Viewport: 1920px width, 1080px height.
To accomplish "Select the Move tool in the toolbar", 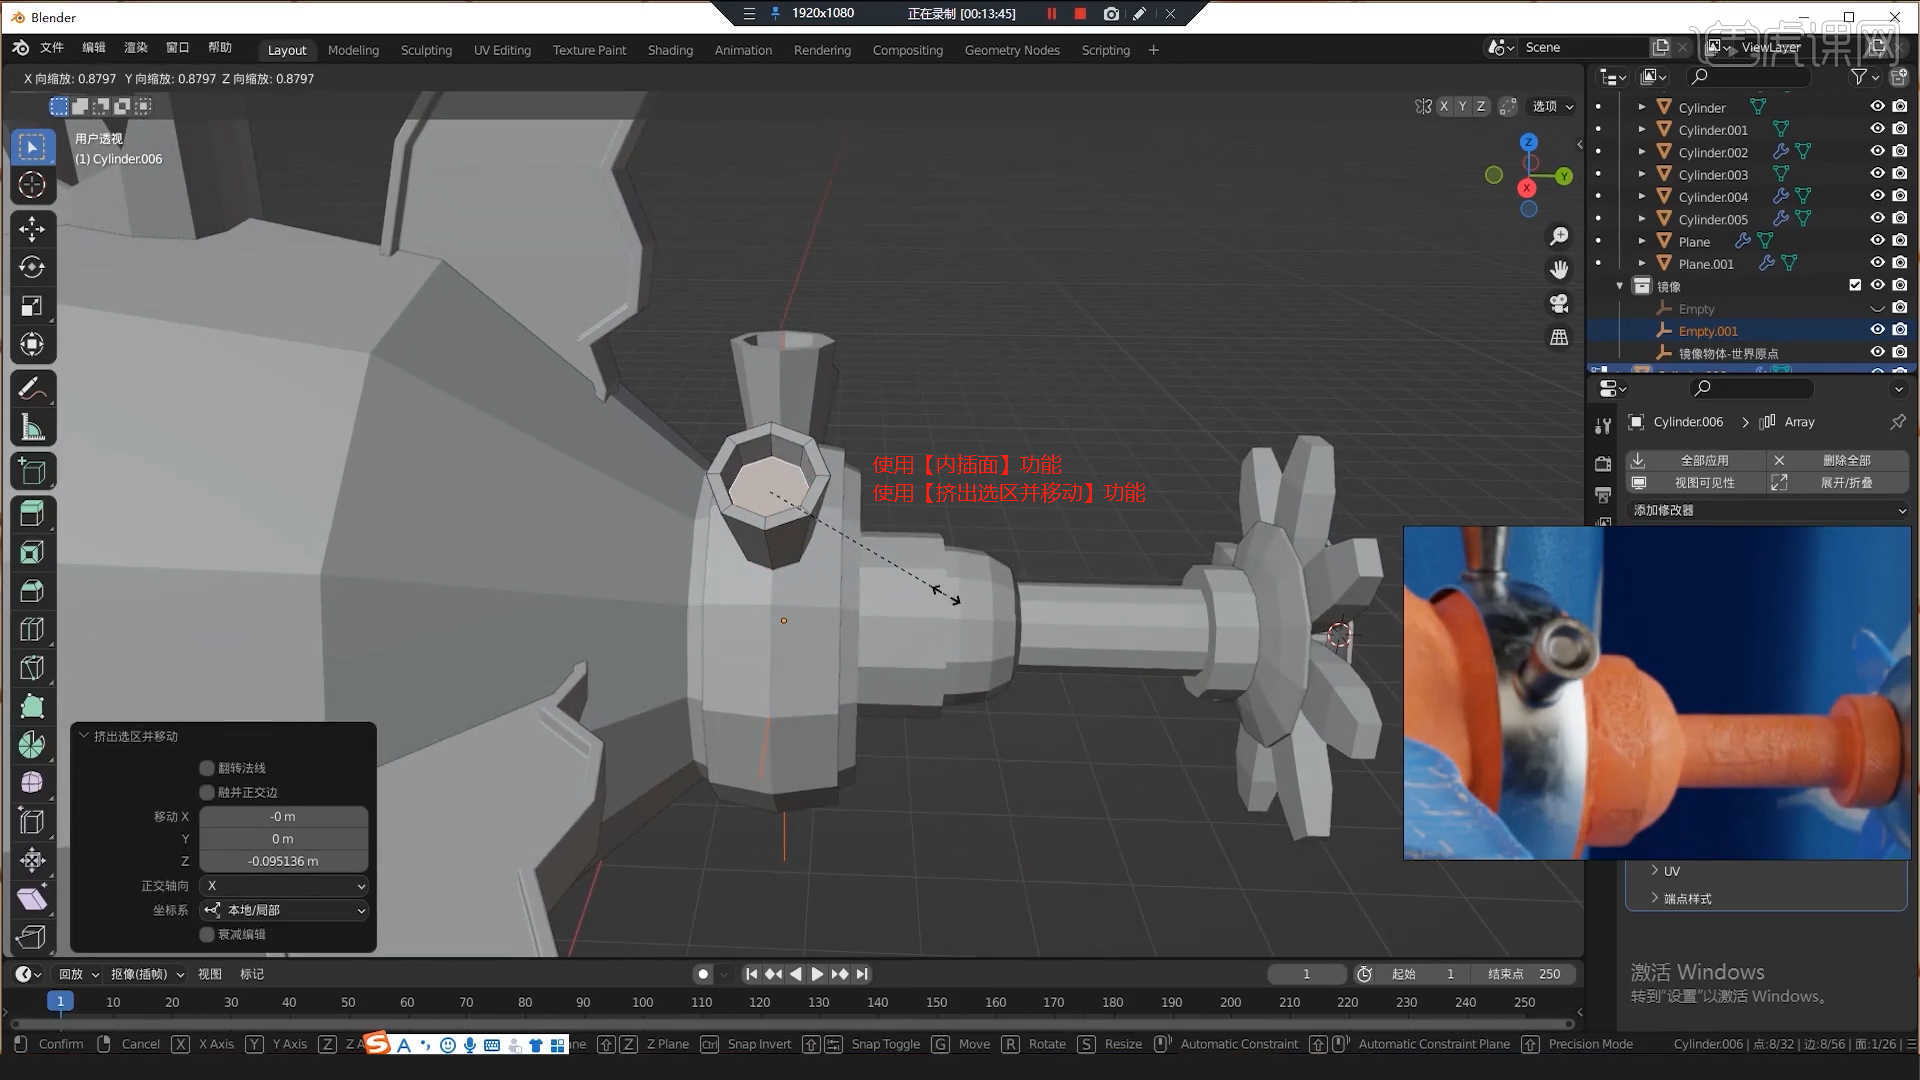I will [x=33, y=229].
